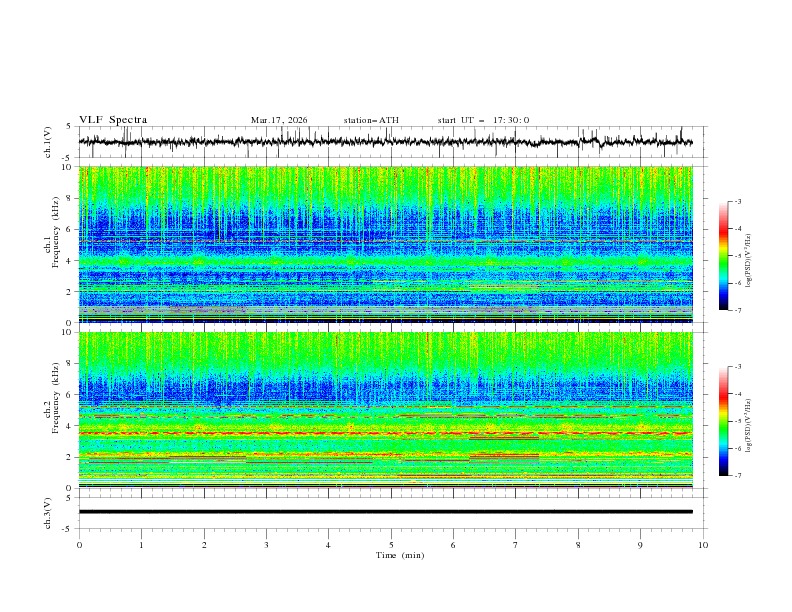Click the 'station=ATH' label
Viewport: 792px width, 612px height.
[371, 120]
